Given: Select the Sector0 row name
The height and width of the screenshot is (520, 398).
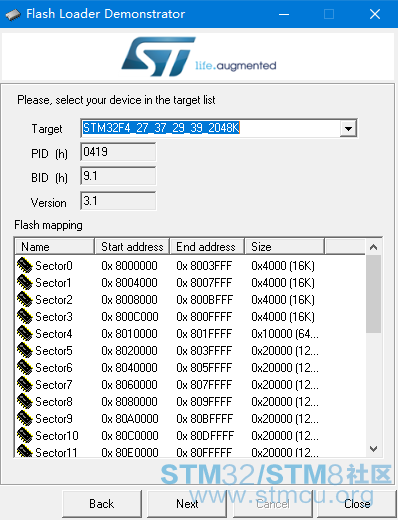Looking at the screenshot, I should (x=54, y=266).
